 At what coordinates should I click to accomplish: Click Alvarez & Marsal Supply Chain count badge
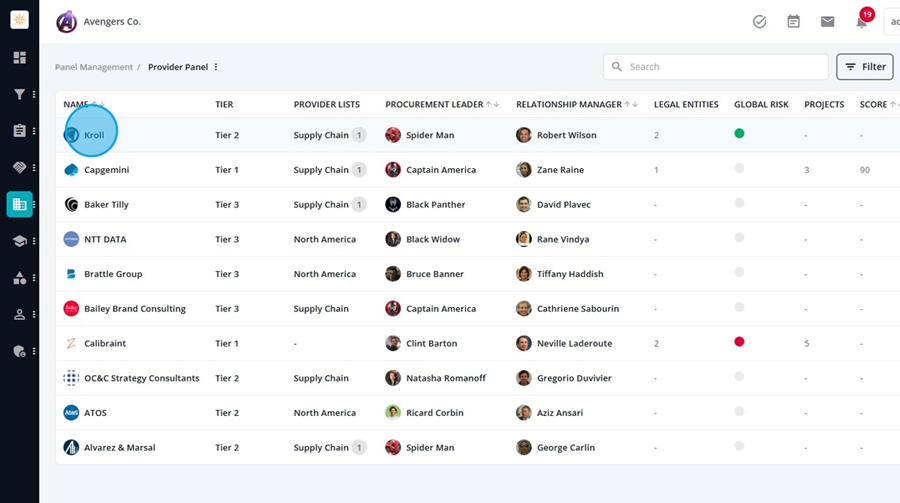(359, 447)
